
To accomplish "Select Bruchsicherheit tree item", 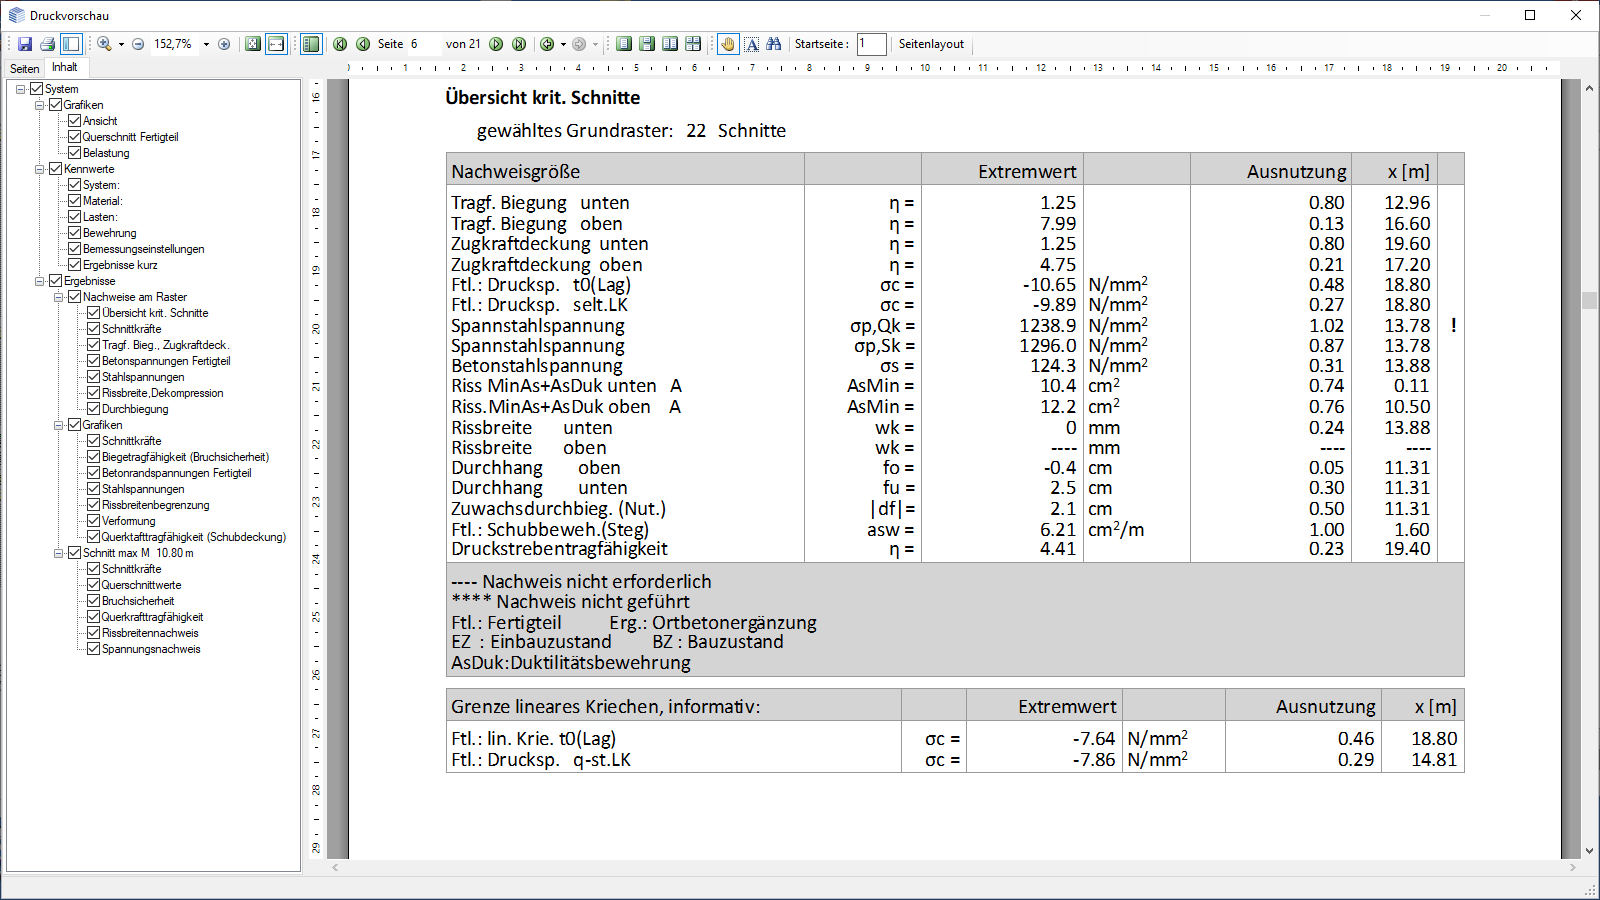I will (138, 601).
